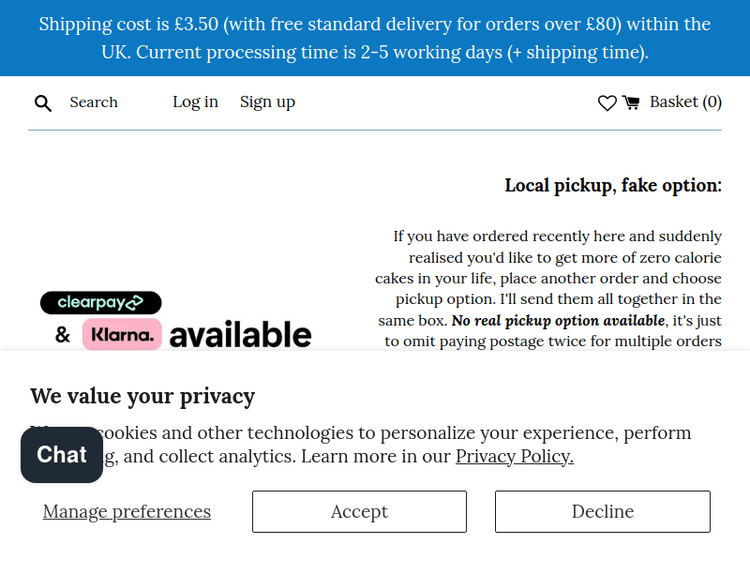Click the ampersand between Clearpay and Klarna

coord(63,336)
